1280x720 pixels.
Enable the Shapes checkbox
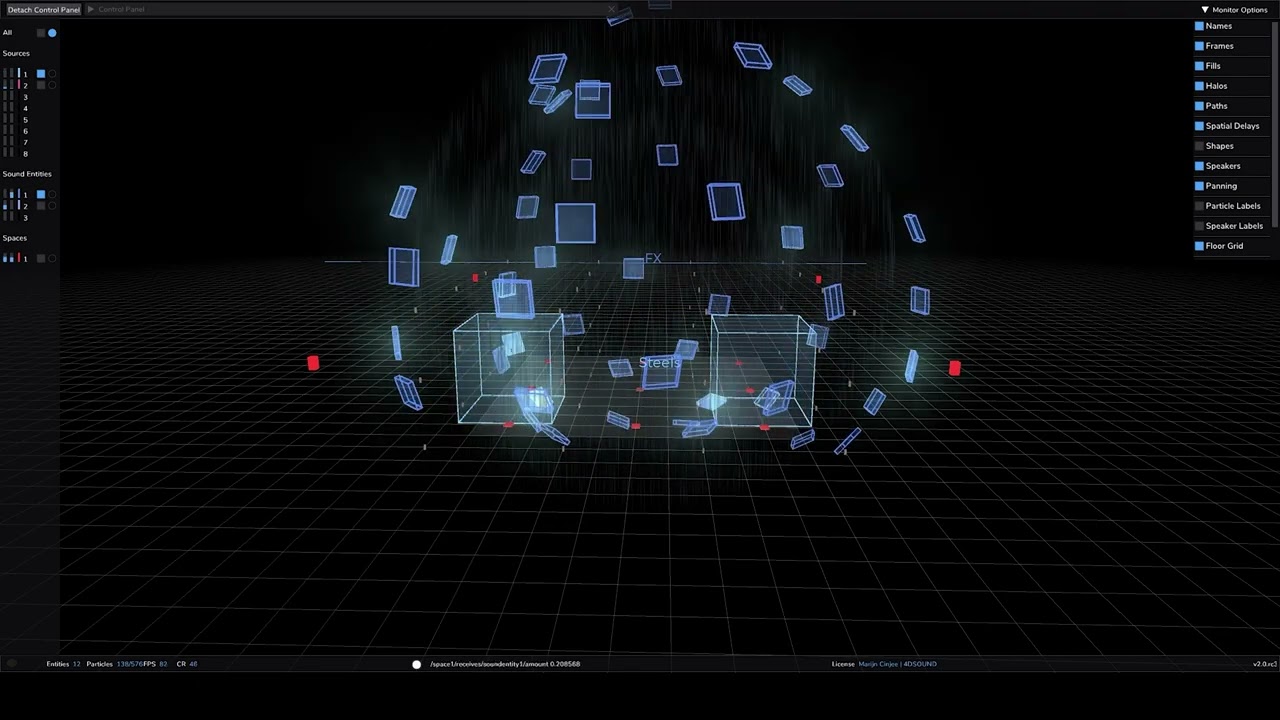pos(1200,146)
